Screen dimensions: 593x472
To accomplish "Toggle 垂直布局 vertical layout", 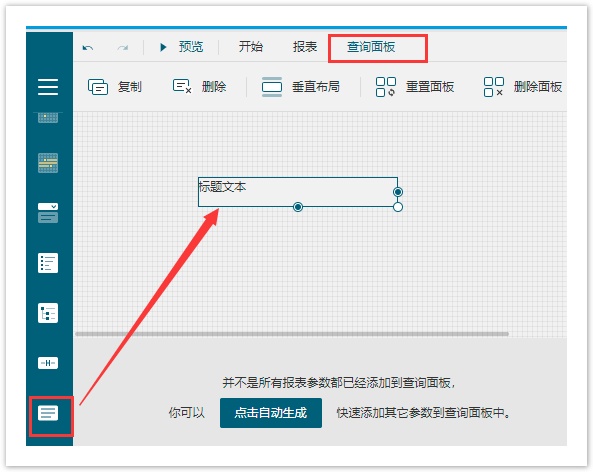I will pyautogui.click(x=301, y=87).
